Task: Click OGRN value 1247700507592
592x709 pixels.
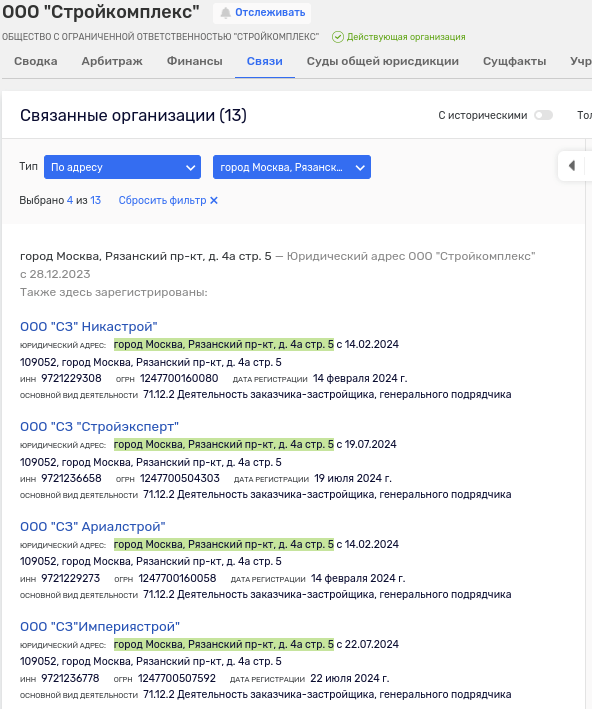Action: click(x=177, y=678)
